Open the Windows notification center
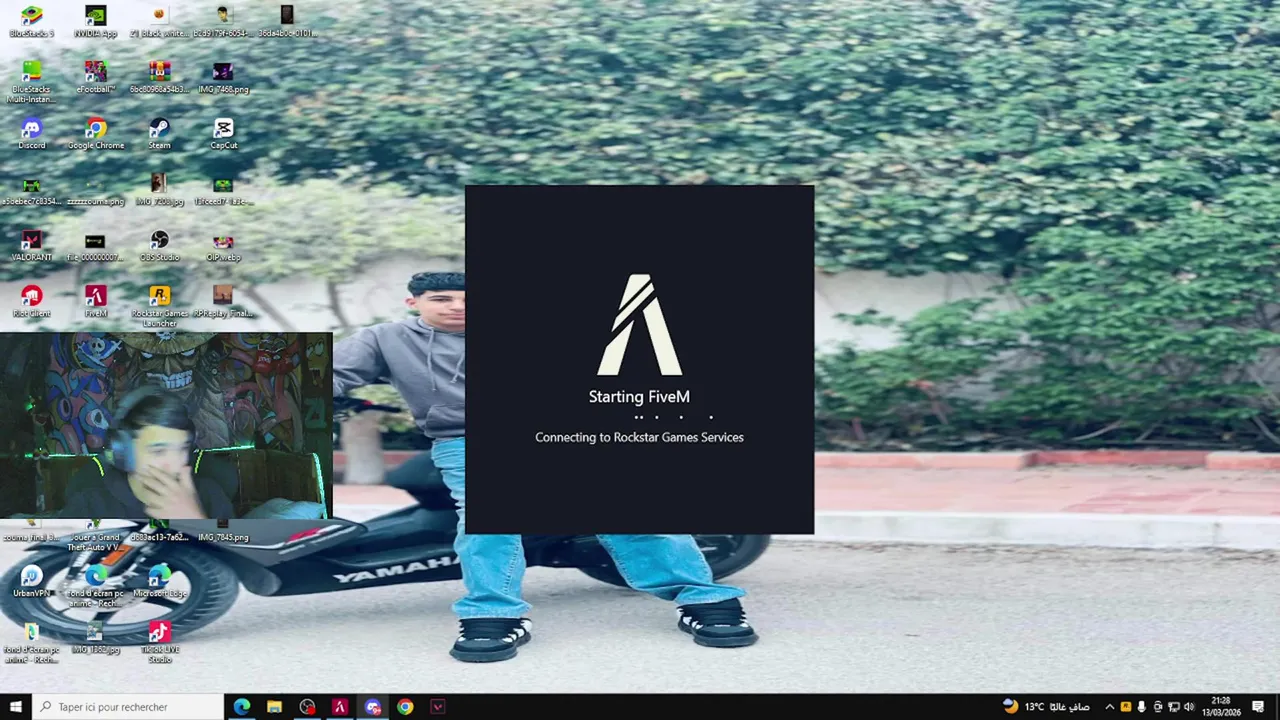 [x=1258, y=707]
